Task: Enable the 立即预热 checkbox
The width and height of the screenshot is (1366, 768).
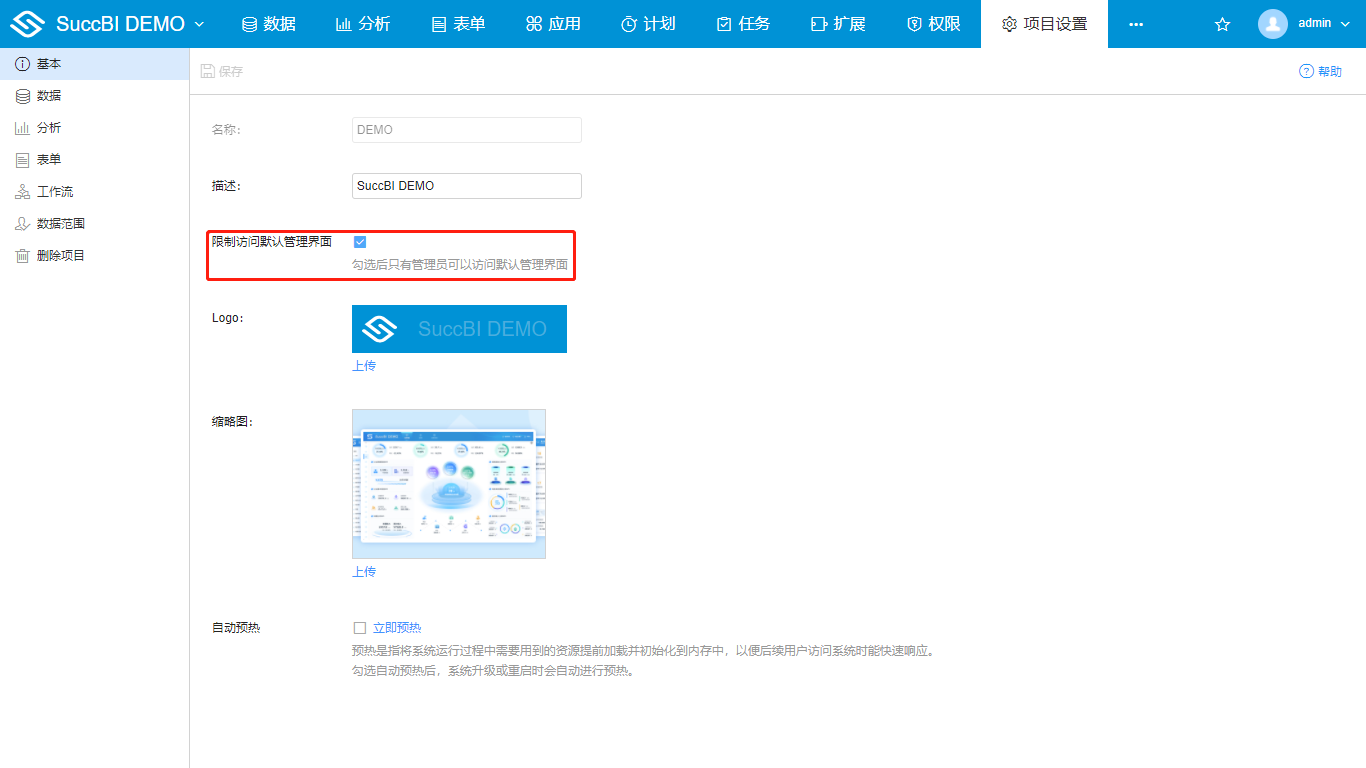Action: click(360, 627)
